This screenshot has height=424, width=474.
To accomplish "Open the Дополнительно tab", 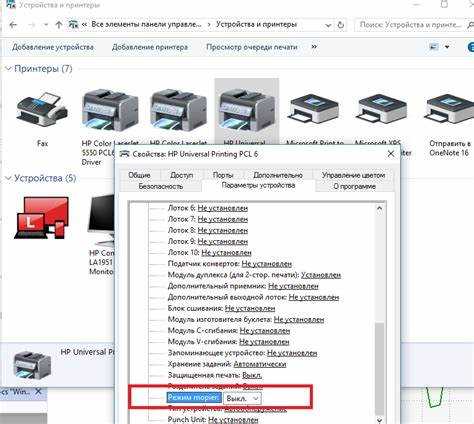I will [278, 175].
